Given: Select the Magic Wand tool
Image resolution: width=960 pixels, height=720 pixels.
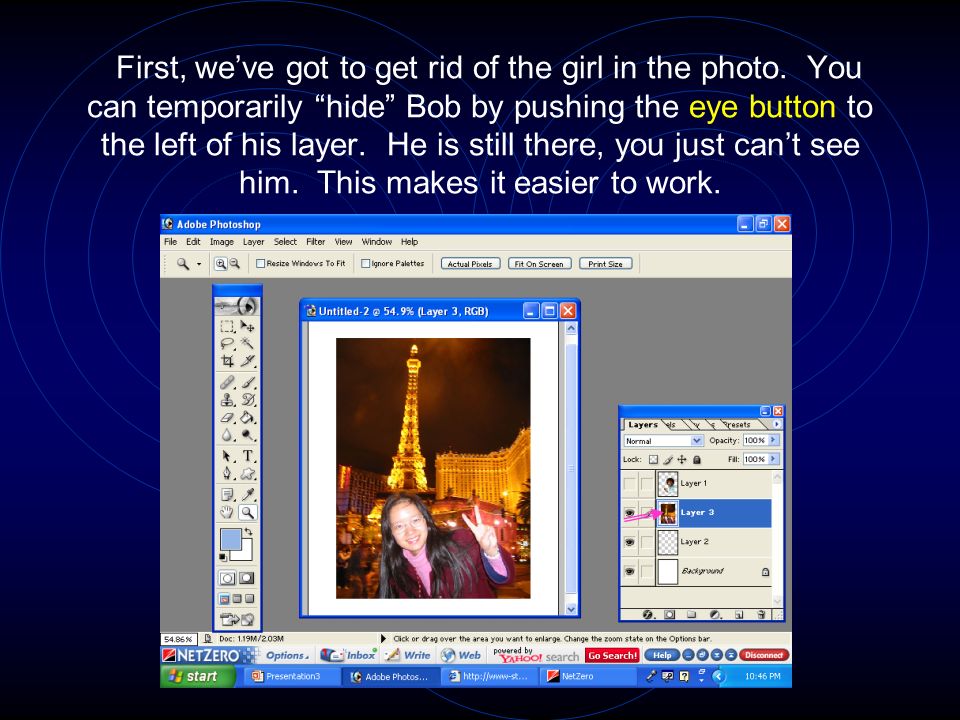Looking at the screenshot, I should [x=247, y=343].
